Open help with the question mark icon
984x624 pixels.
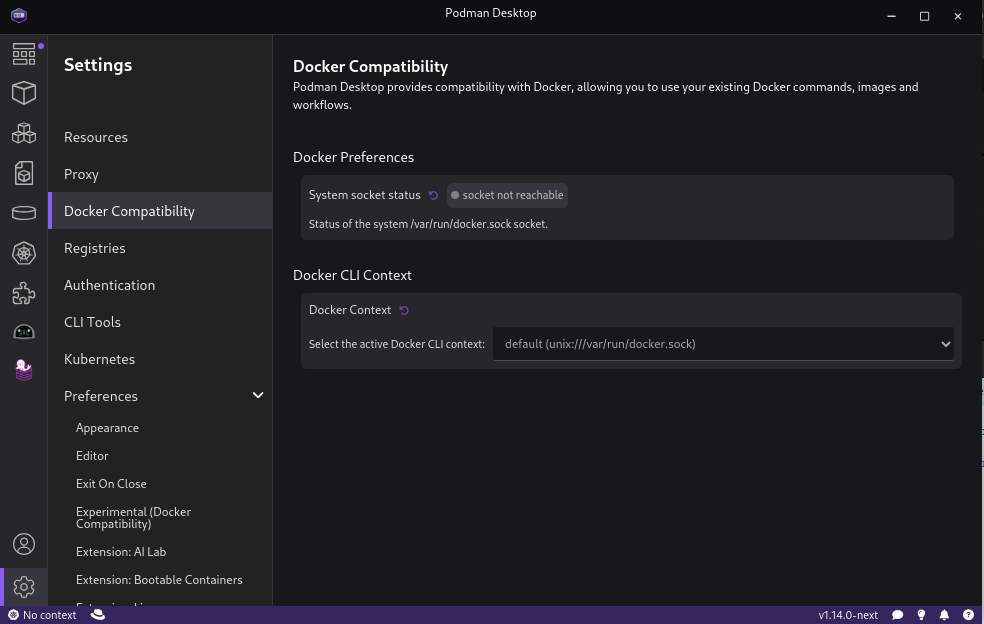coord(966,614)
